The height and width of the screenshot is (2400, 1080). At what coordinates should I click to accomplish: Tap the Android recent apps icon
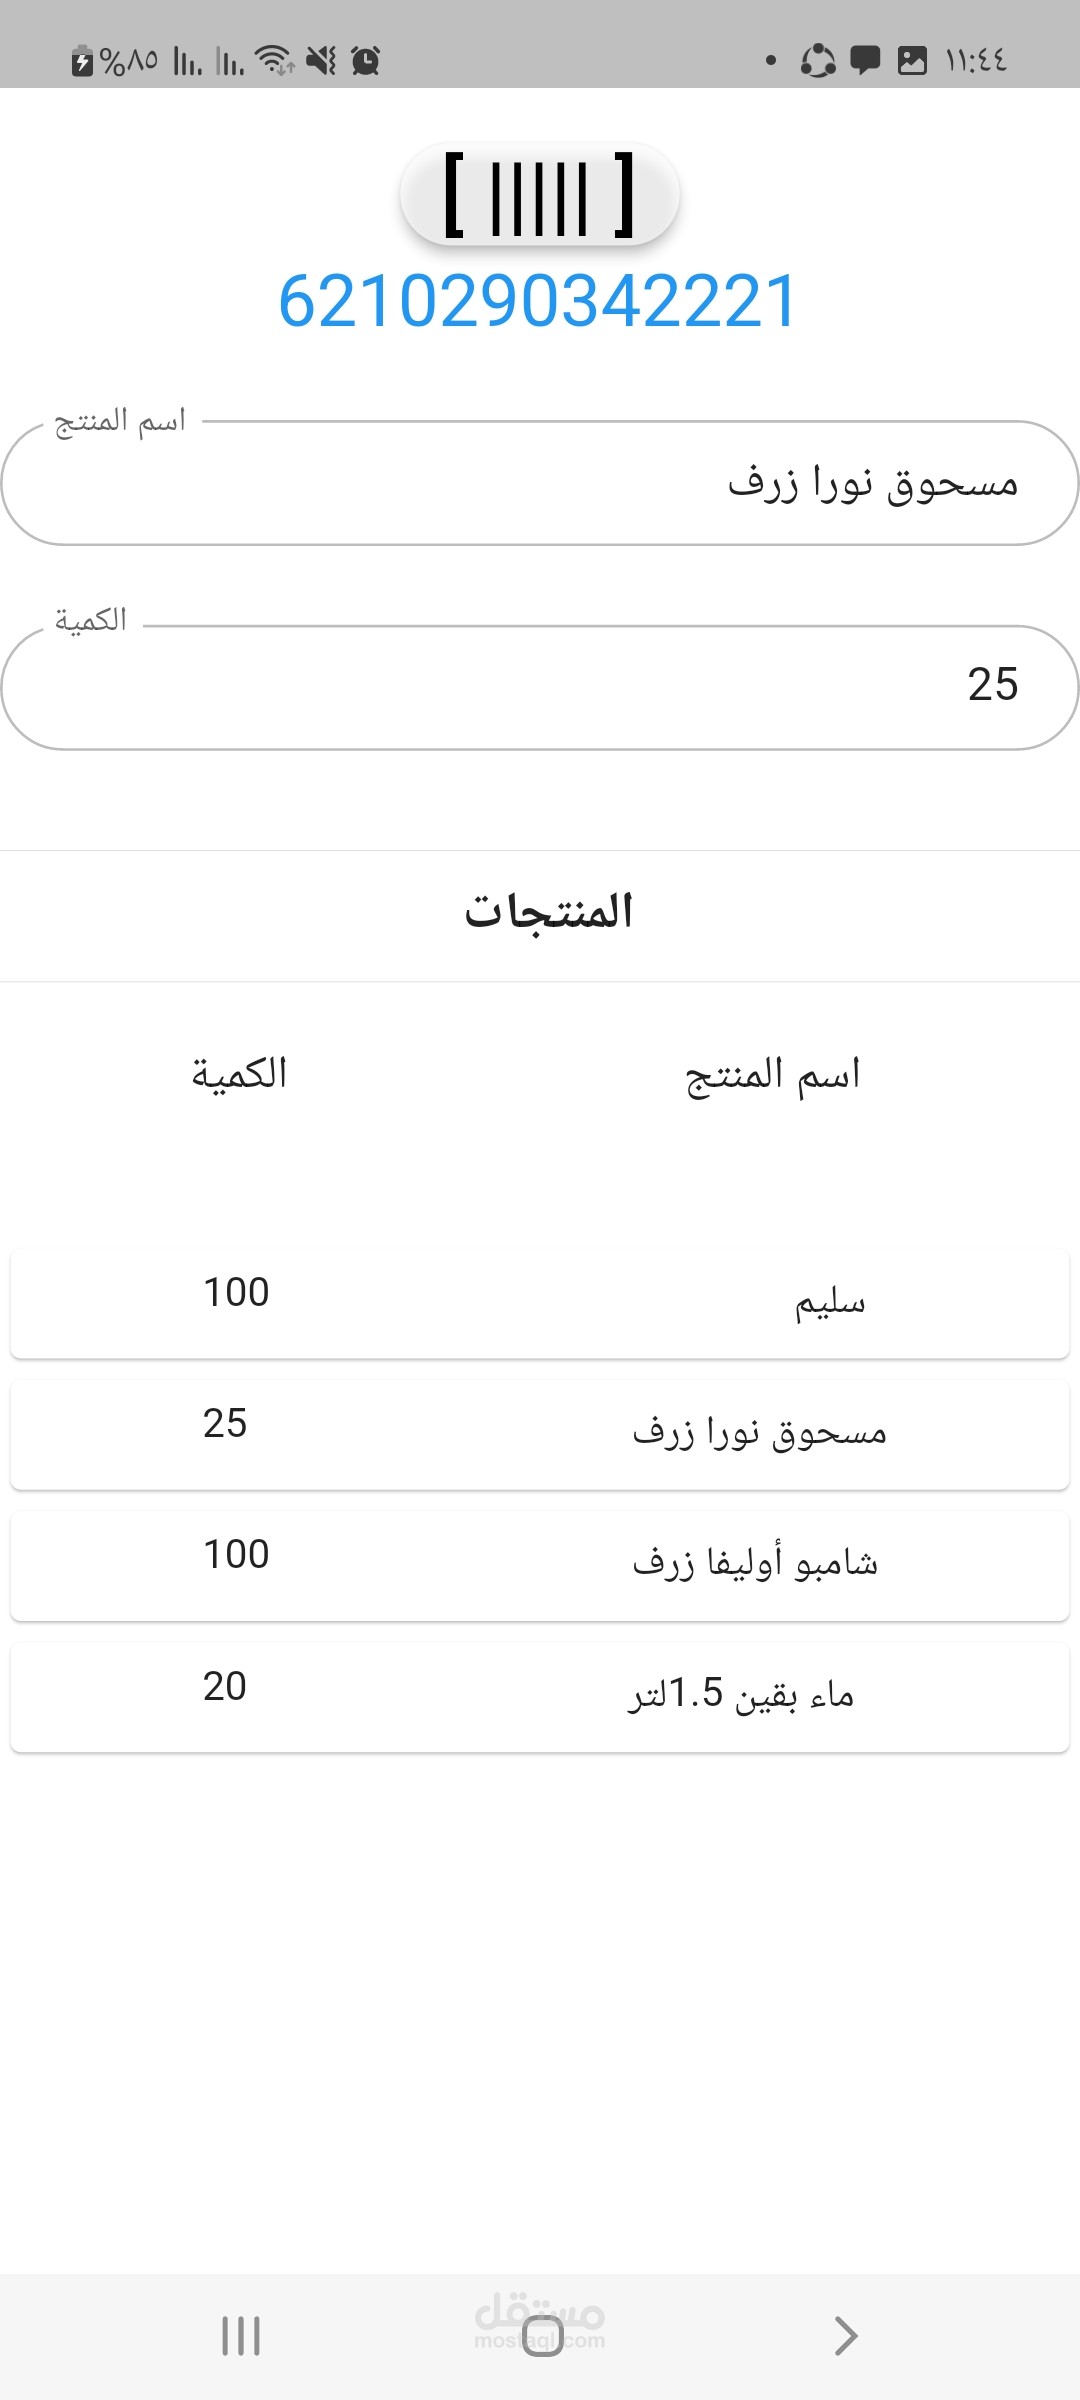[x=241, y=2336]
